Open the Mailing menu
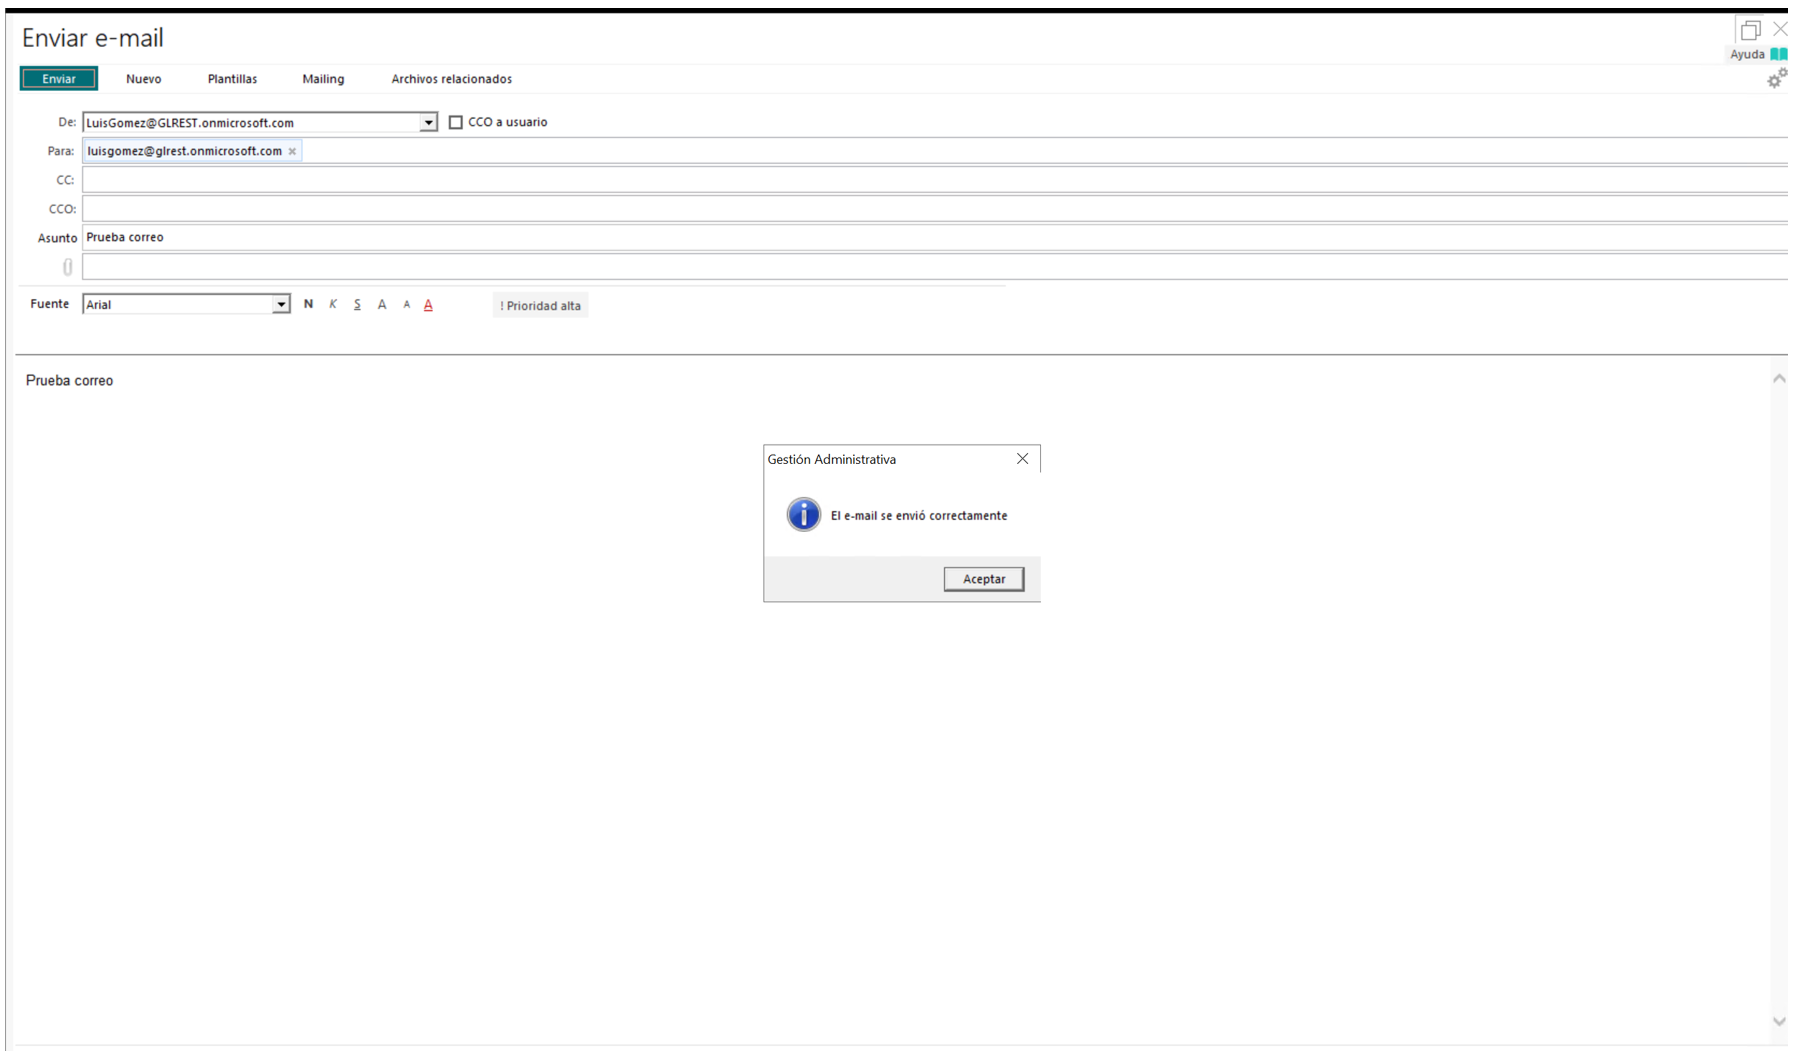This screenshot has width=1793, height=1051. pos(323,79)
